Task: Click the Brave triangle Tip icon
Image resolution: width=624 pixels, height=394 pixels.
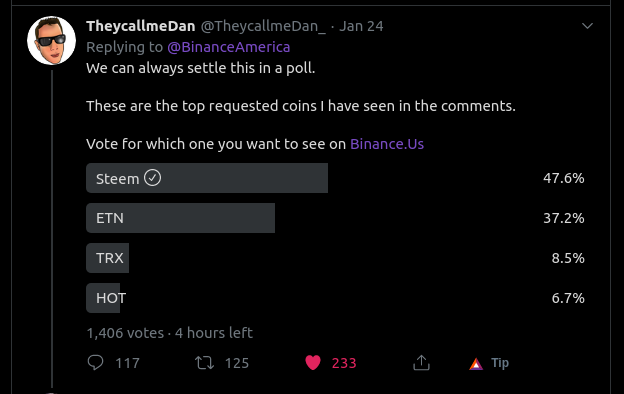Action: (476, 363)
